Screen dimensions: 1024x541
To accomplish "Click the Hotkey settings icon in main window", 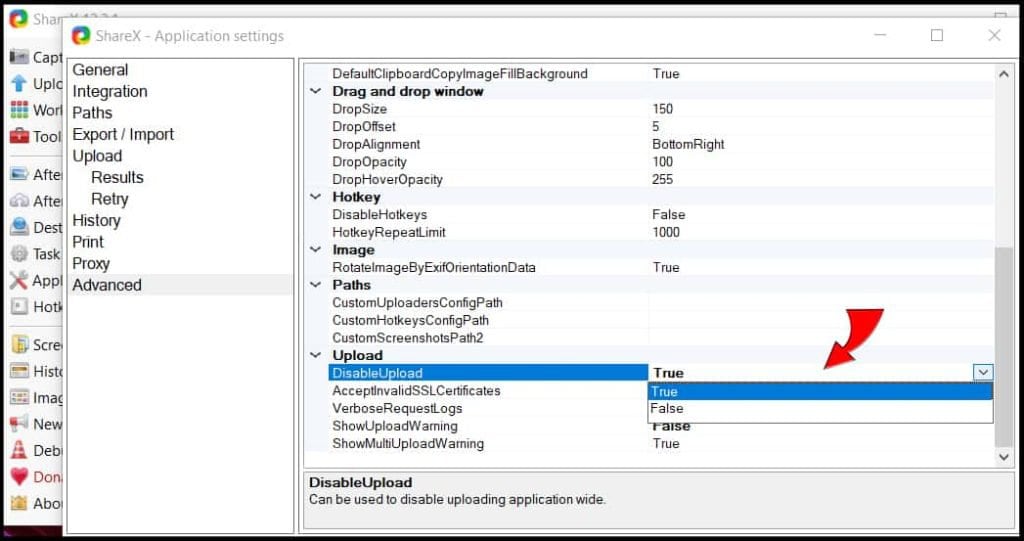I will [x=20, y=306].
